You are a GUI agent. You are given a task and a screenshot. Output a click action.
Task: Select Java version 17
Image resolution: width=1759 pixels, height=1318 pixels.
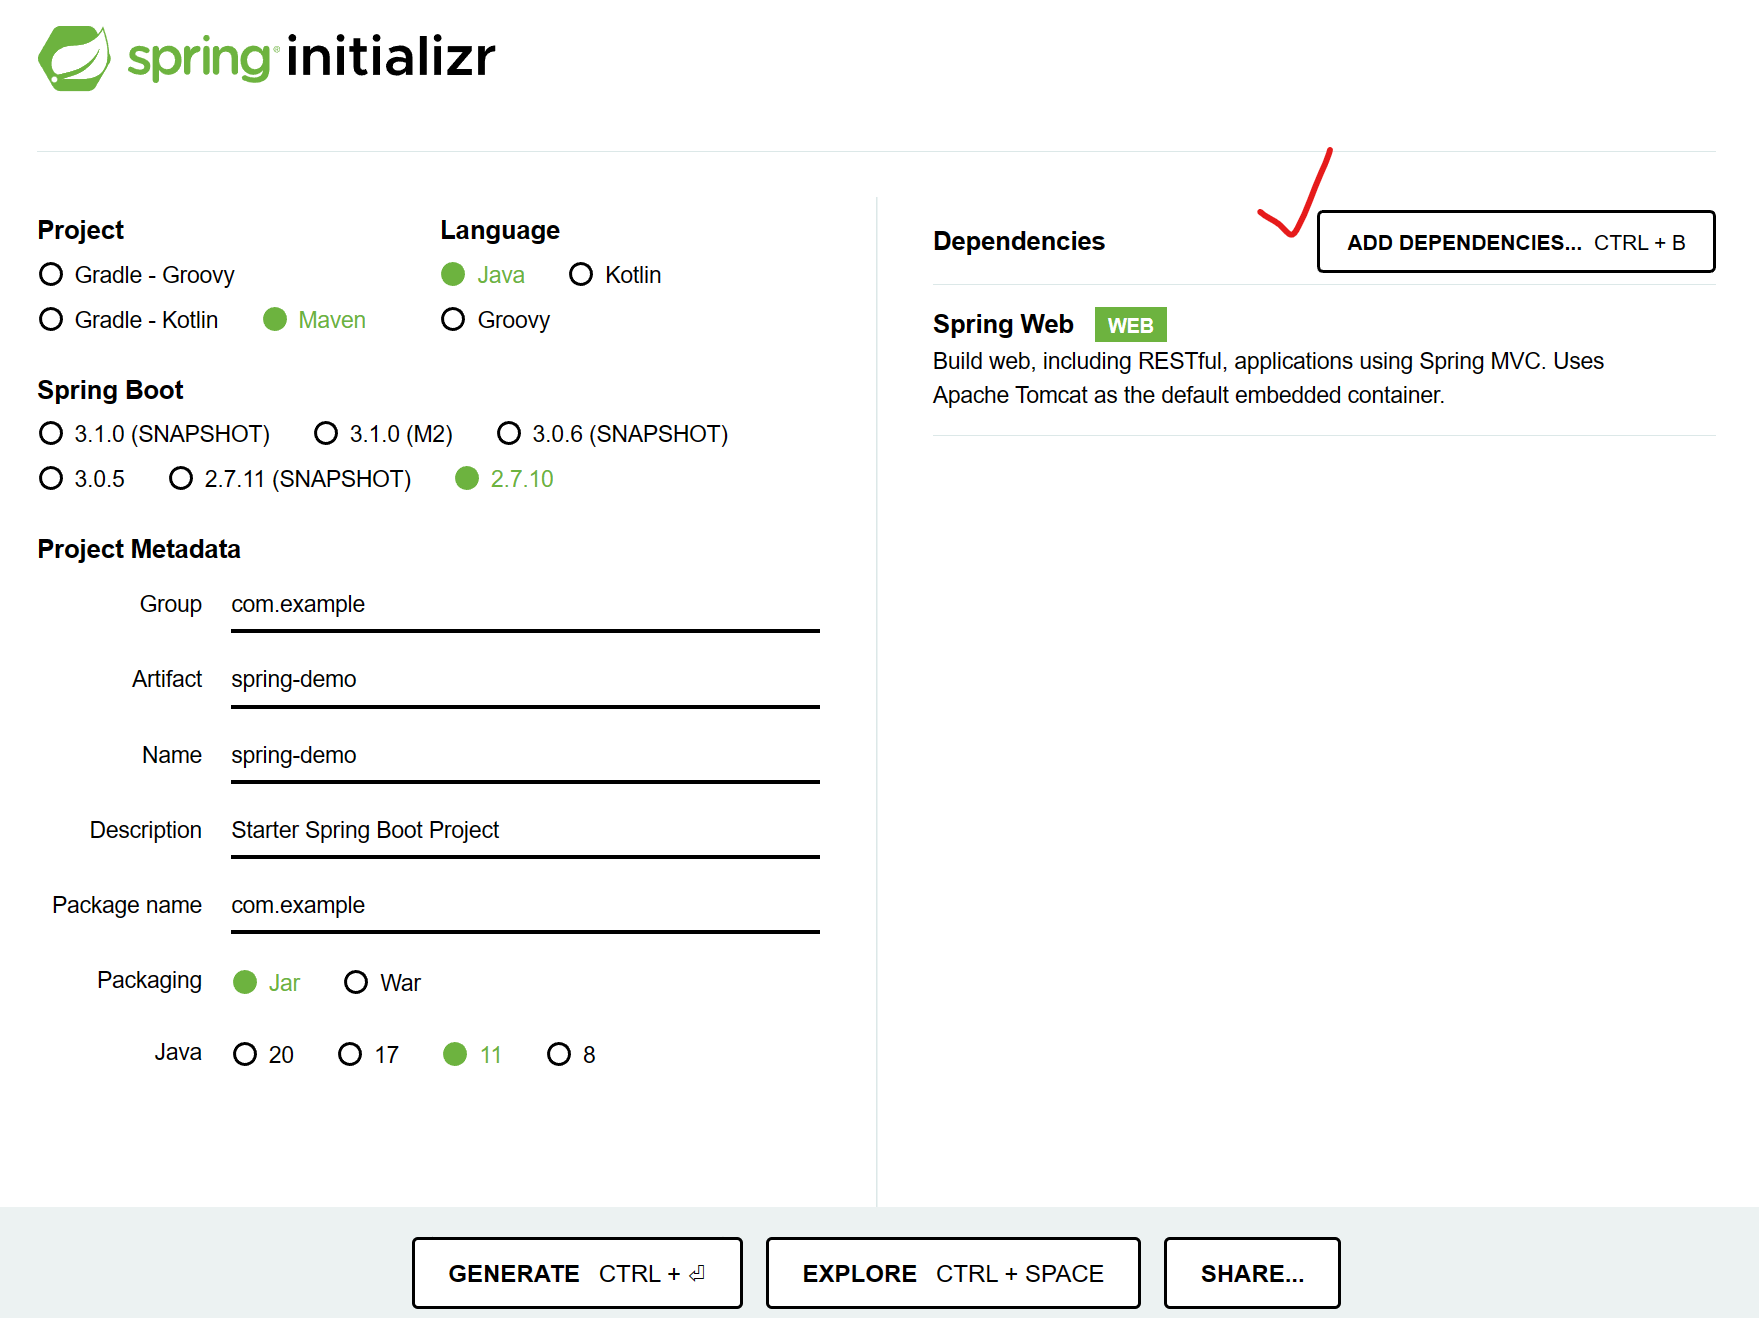pos(368,1055)
